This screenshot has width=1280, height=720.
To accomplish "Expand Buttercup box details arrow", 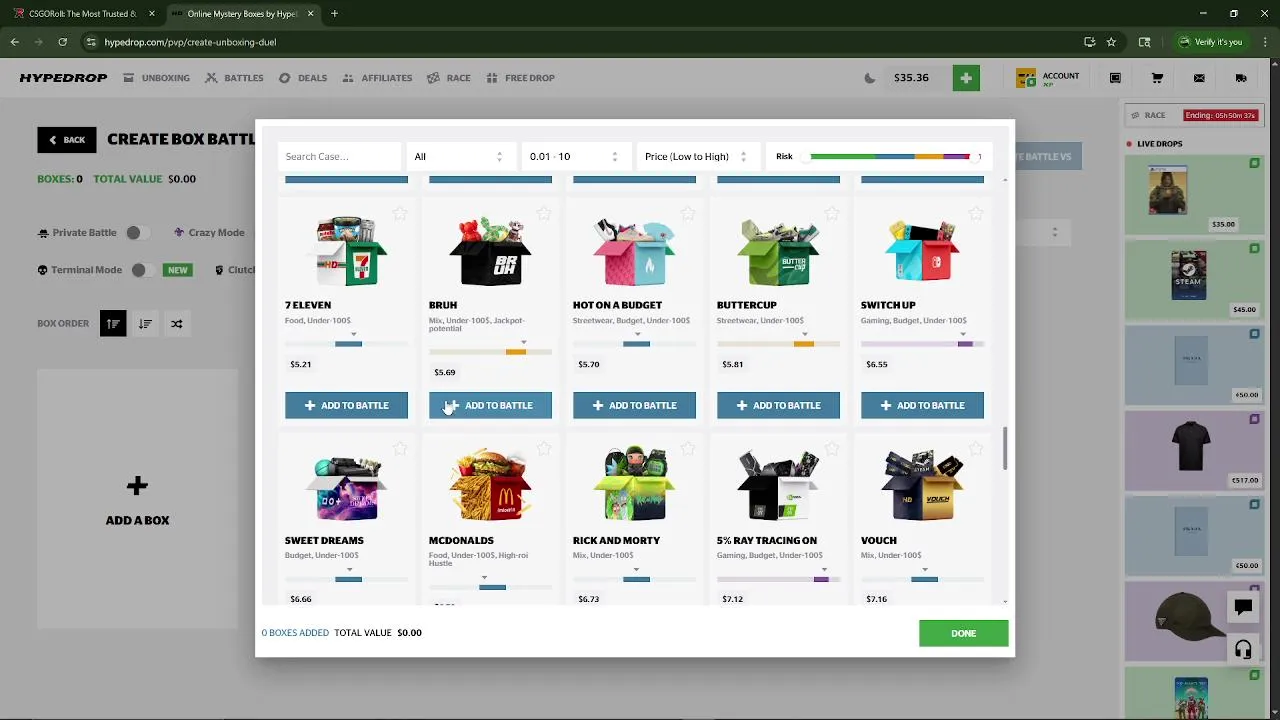I will (807, 334).
